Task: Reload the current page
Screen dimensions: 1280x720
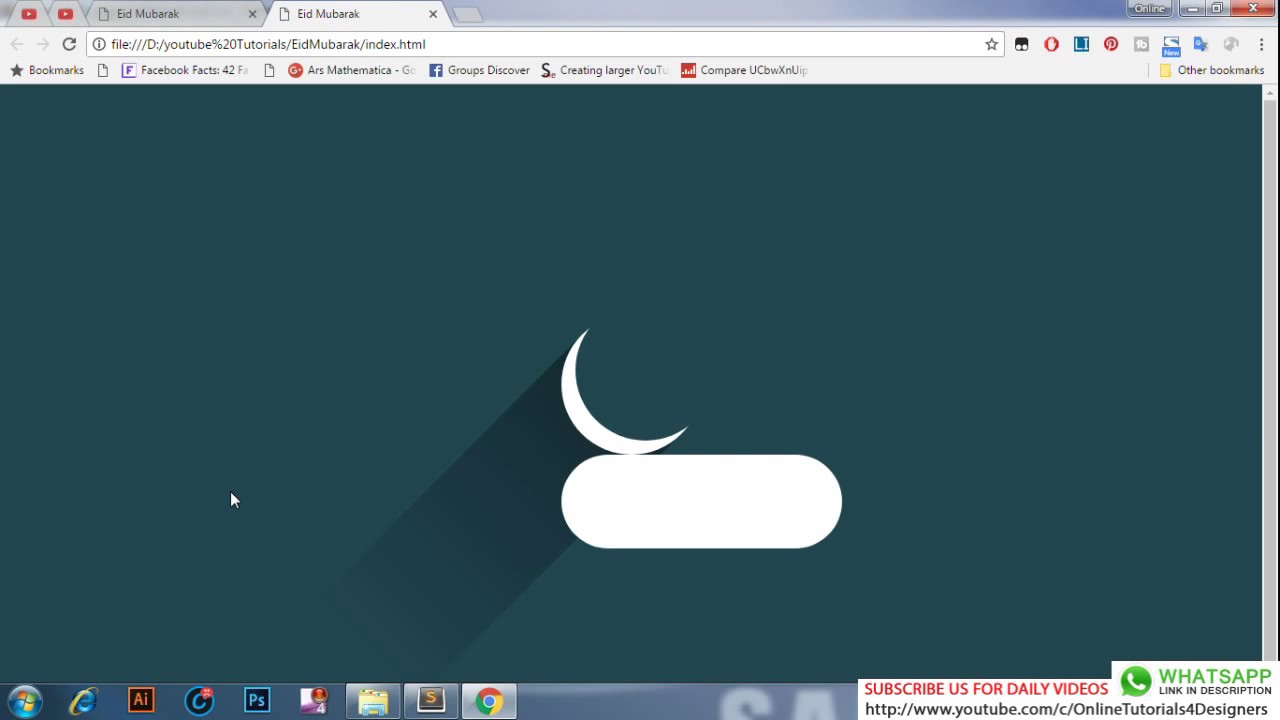Action: click(x=69, y=44)
